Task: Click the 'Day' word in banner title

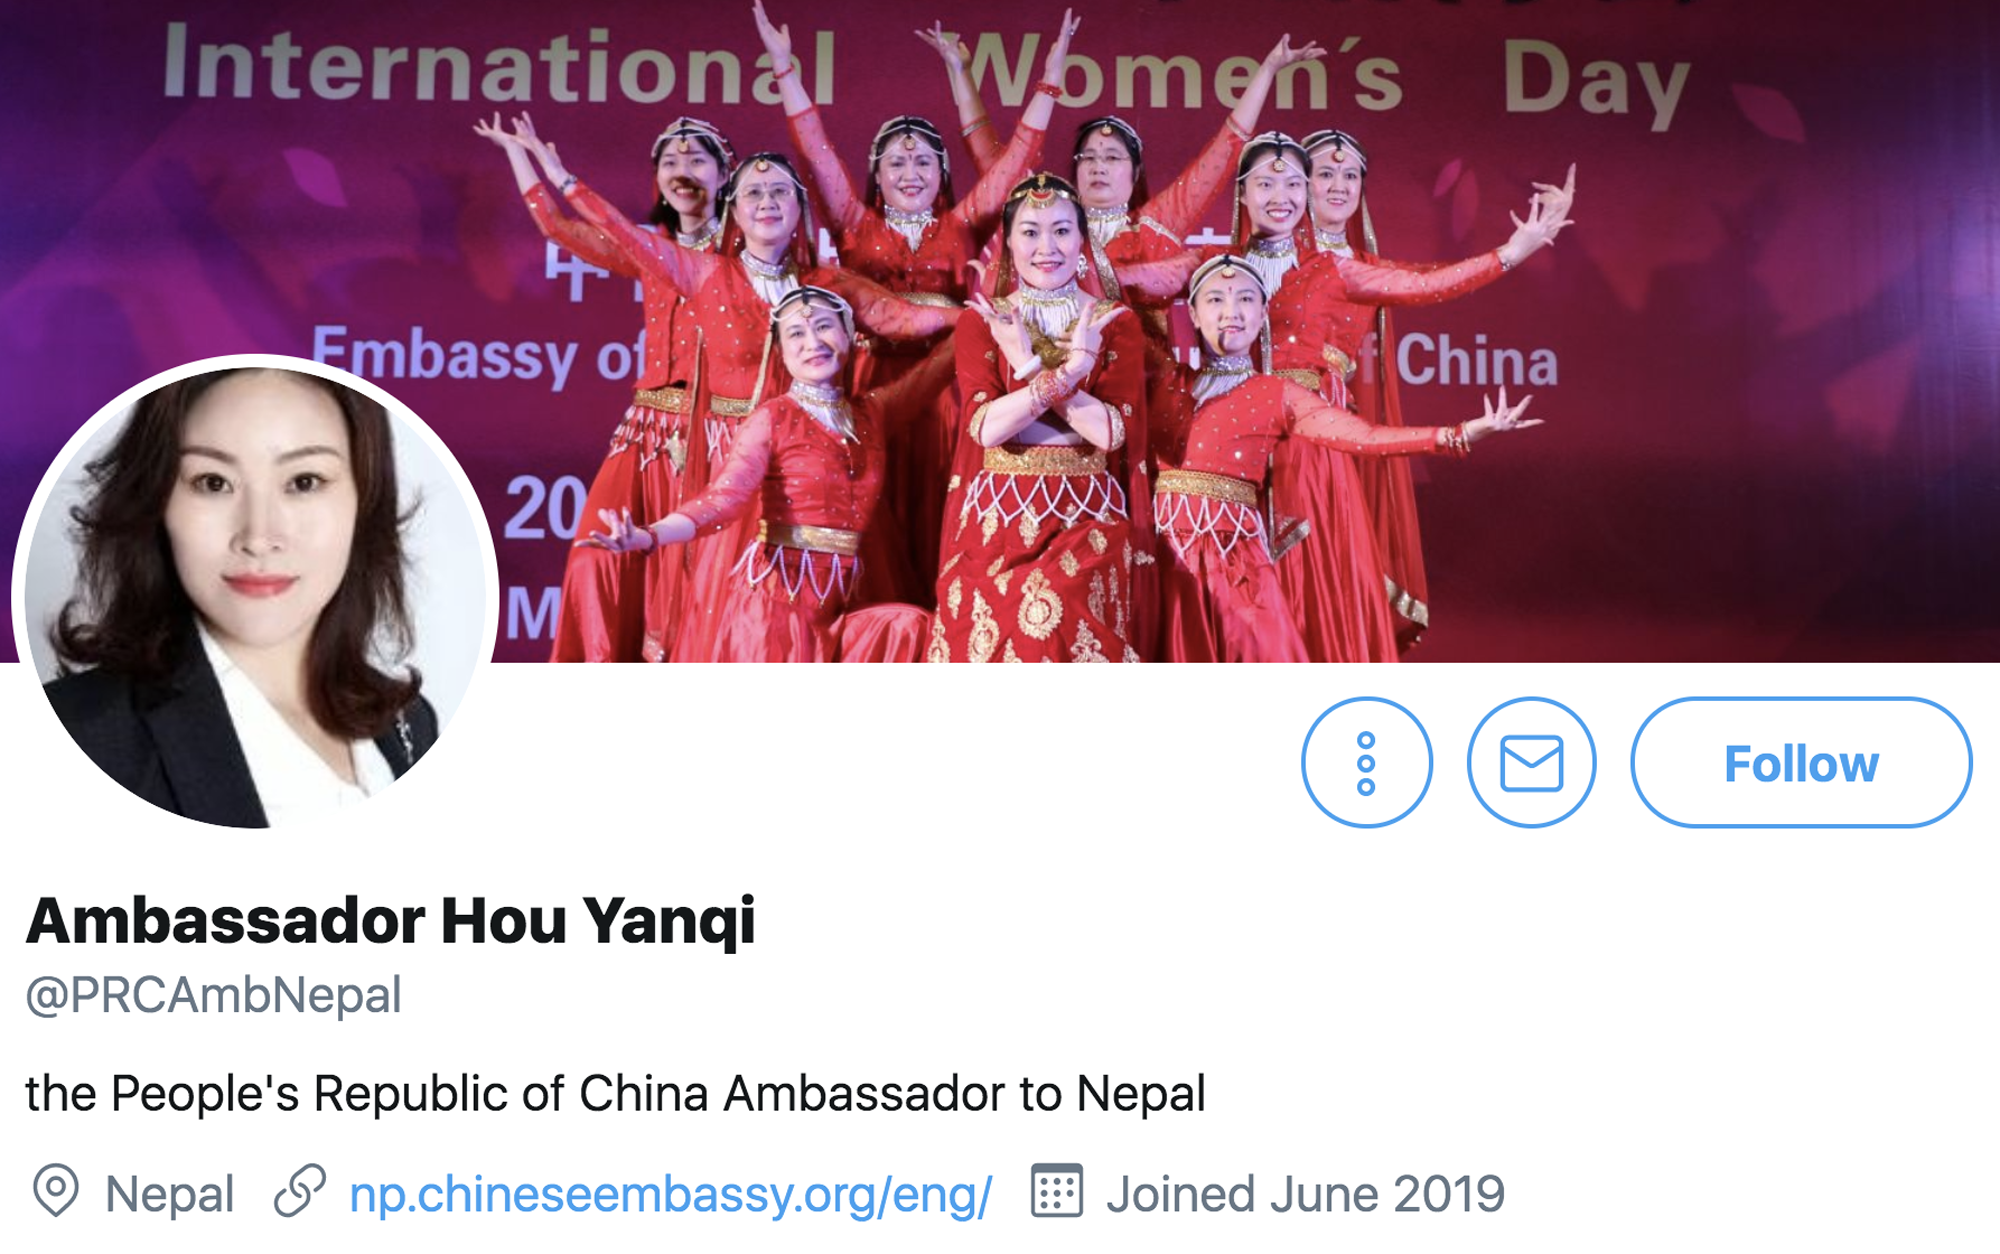Action: (1596, 82)
